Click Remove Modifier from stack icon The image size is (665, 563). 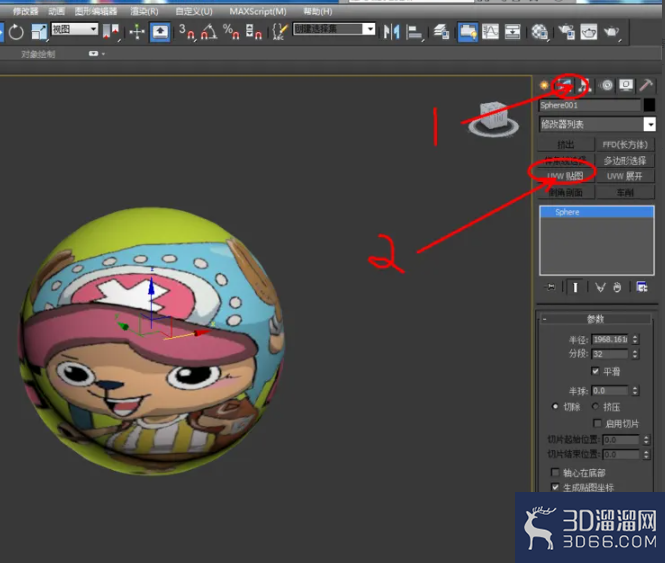pyautogui.click(x=617, y=288)
